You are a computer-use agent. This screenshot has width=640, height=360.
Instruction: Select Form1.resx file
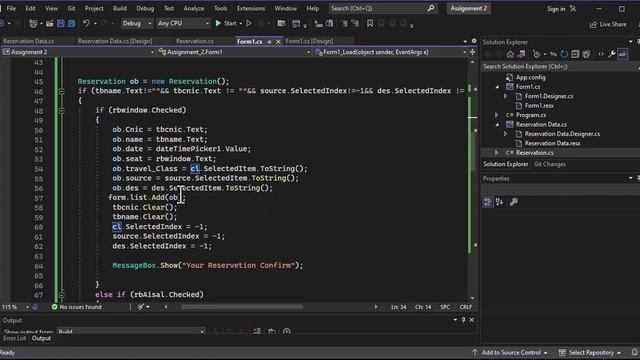pos(539,106)
